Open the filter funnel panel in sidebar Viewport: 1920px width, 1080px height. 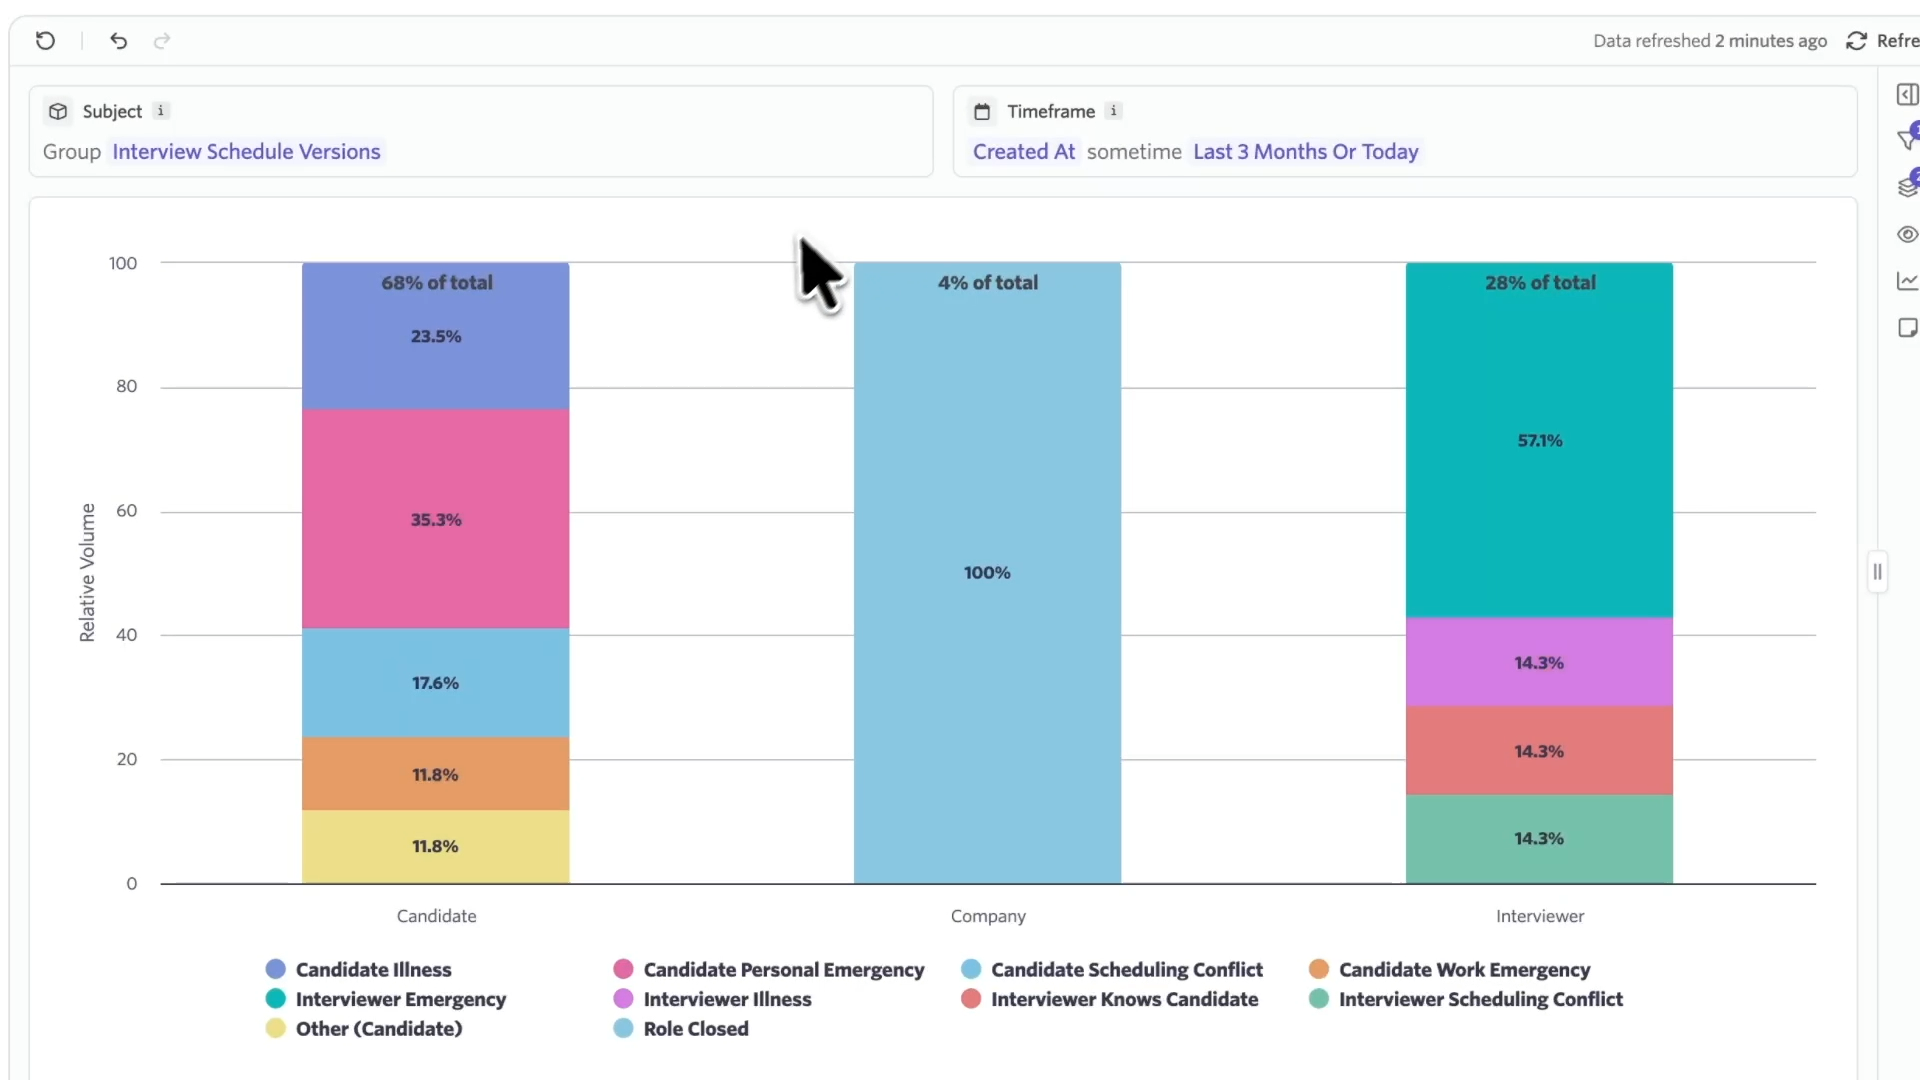(x=1907, y=140)
